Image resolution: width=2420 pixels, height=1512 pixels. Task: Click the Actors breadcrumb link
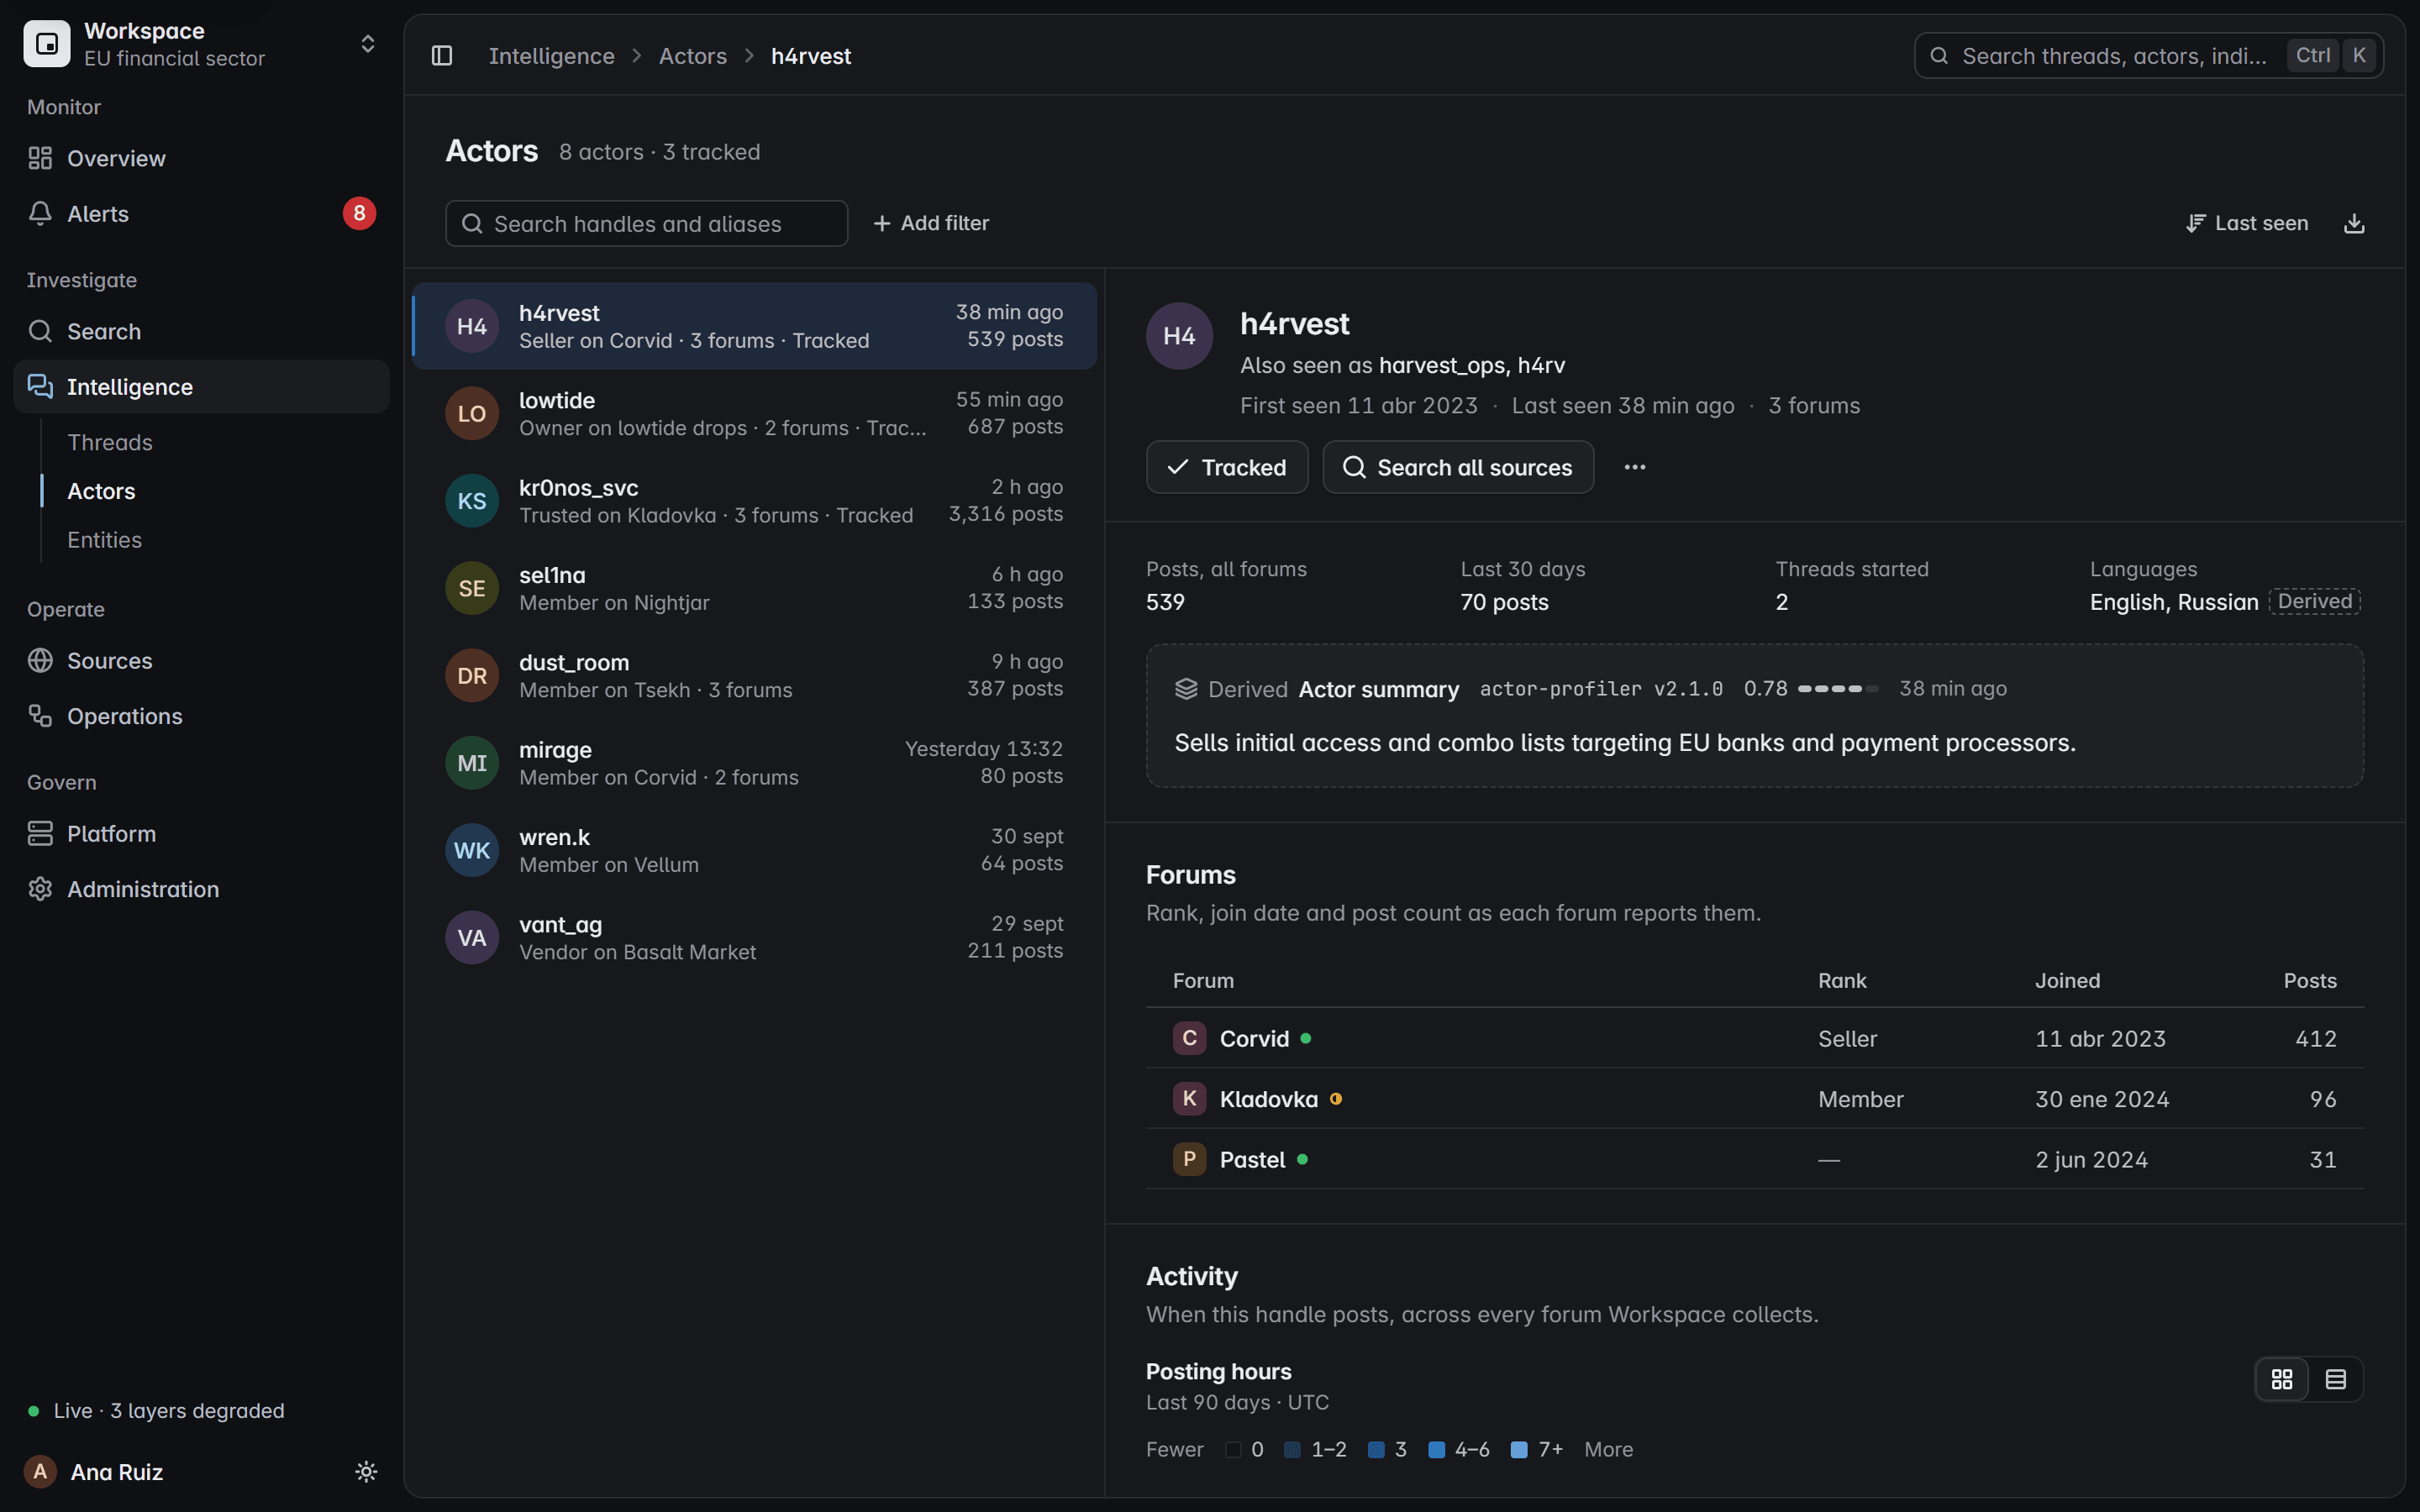[x=692, y=56]
